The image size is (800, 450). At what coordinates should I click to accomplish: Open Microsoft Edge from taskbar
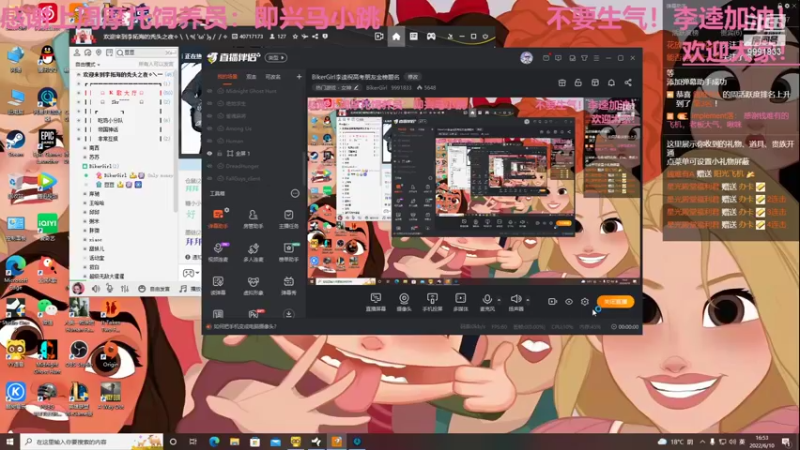[x=214, y=441]
